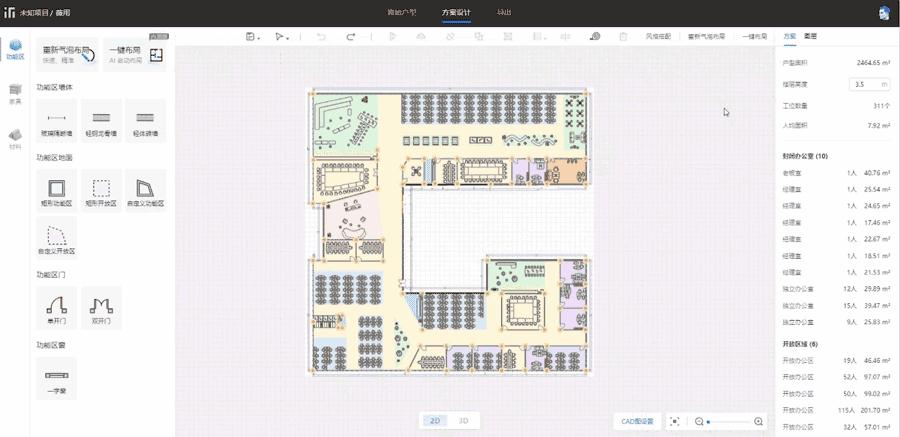Select the 自定义开放区 dashed polygon tool
This screenshot has height=437, width=900.
click(x=56, y=238)
